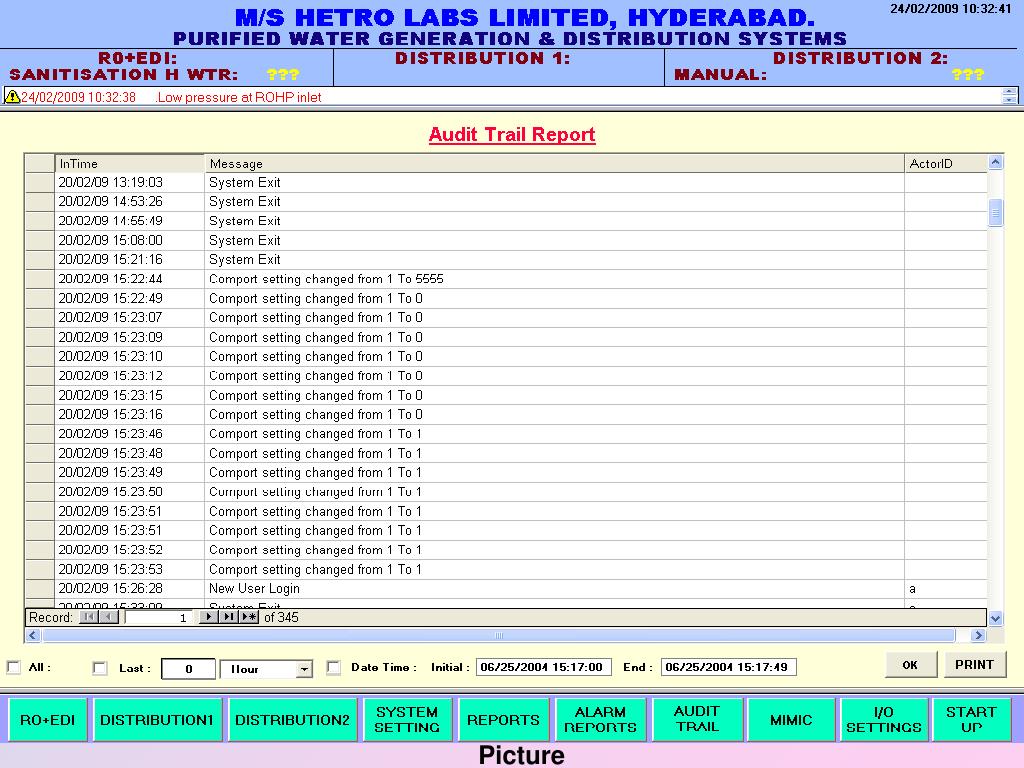Click the record number field
Image resolution: width=1024 pixels, height=768 pixels.
click(x=159, y=617)
